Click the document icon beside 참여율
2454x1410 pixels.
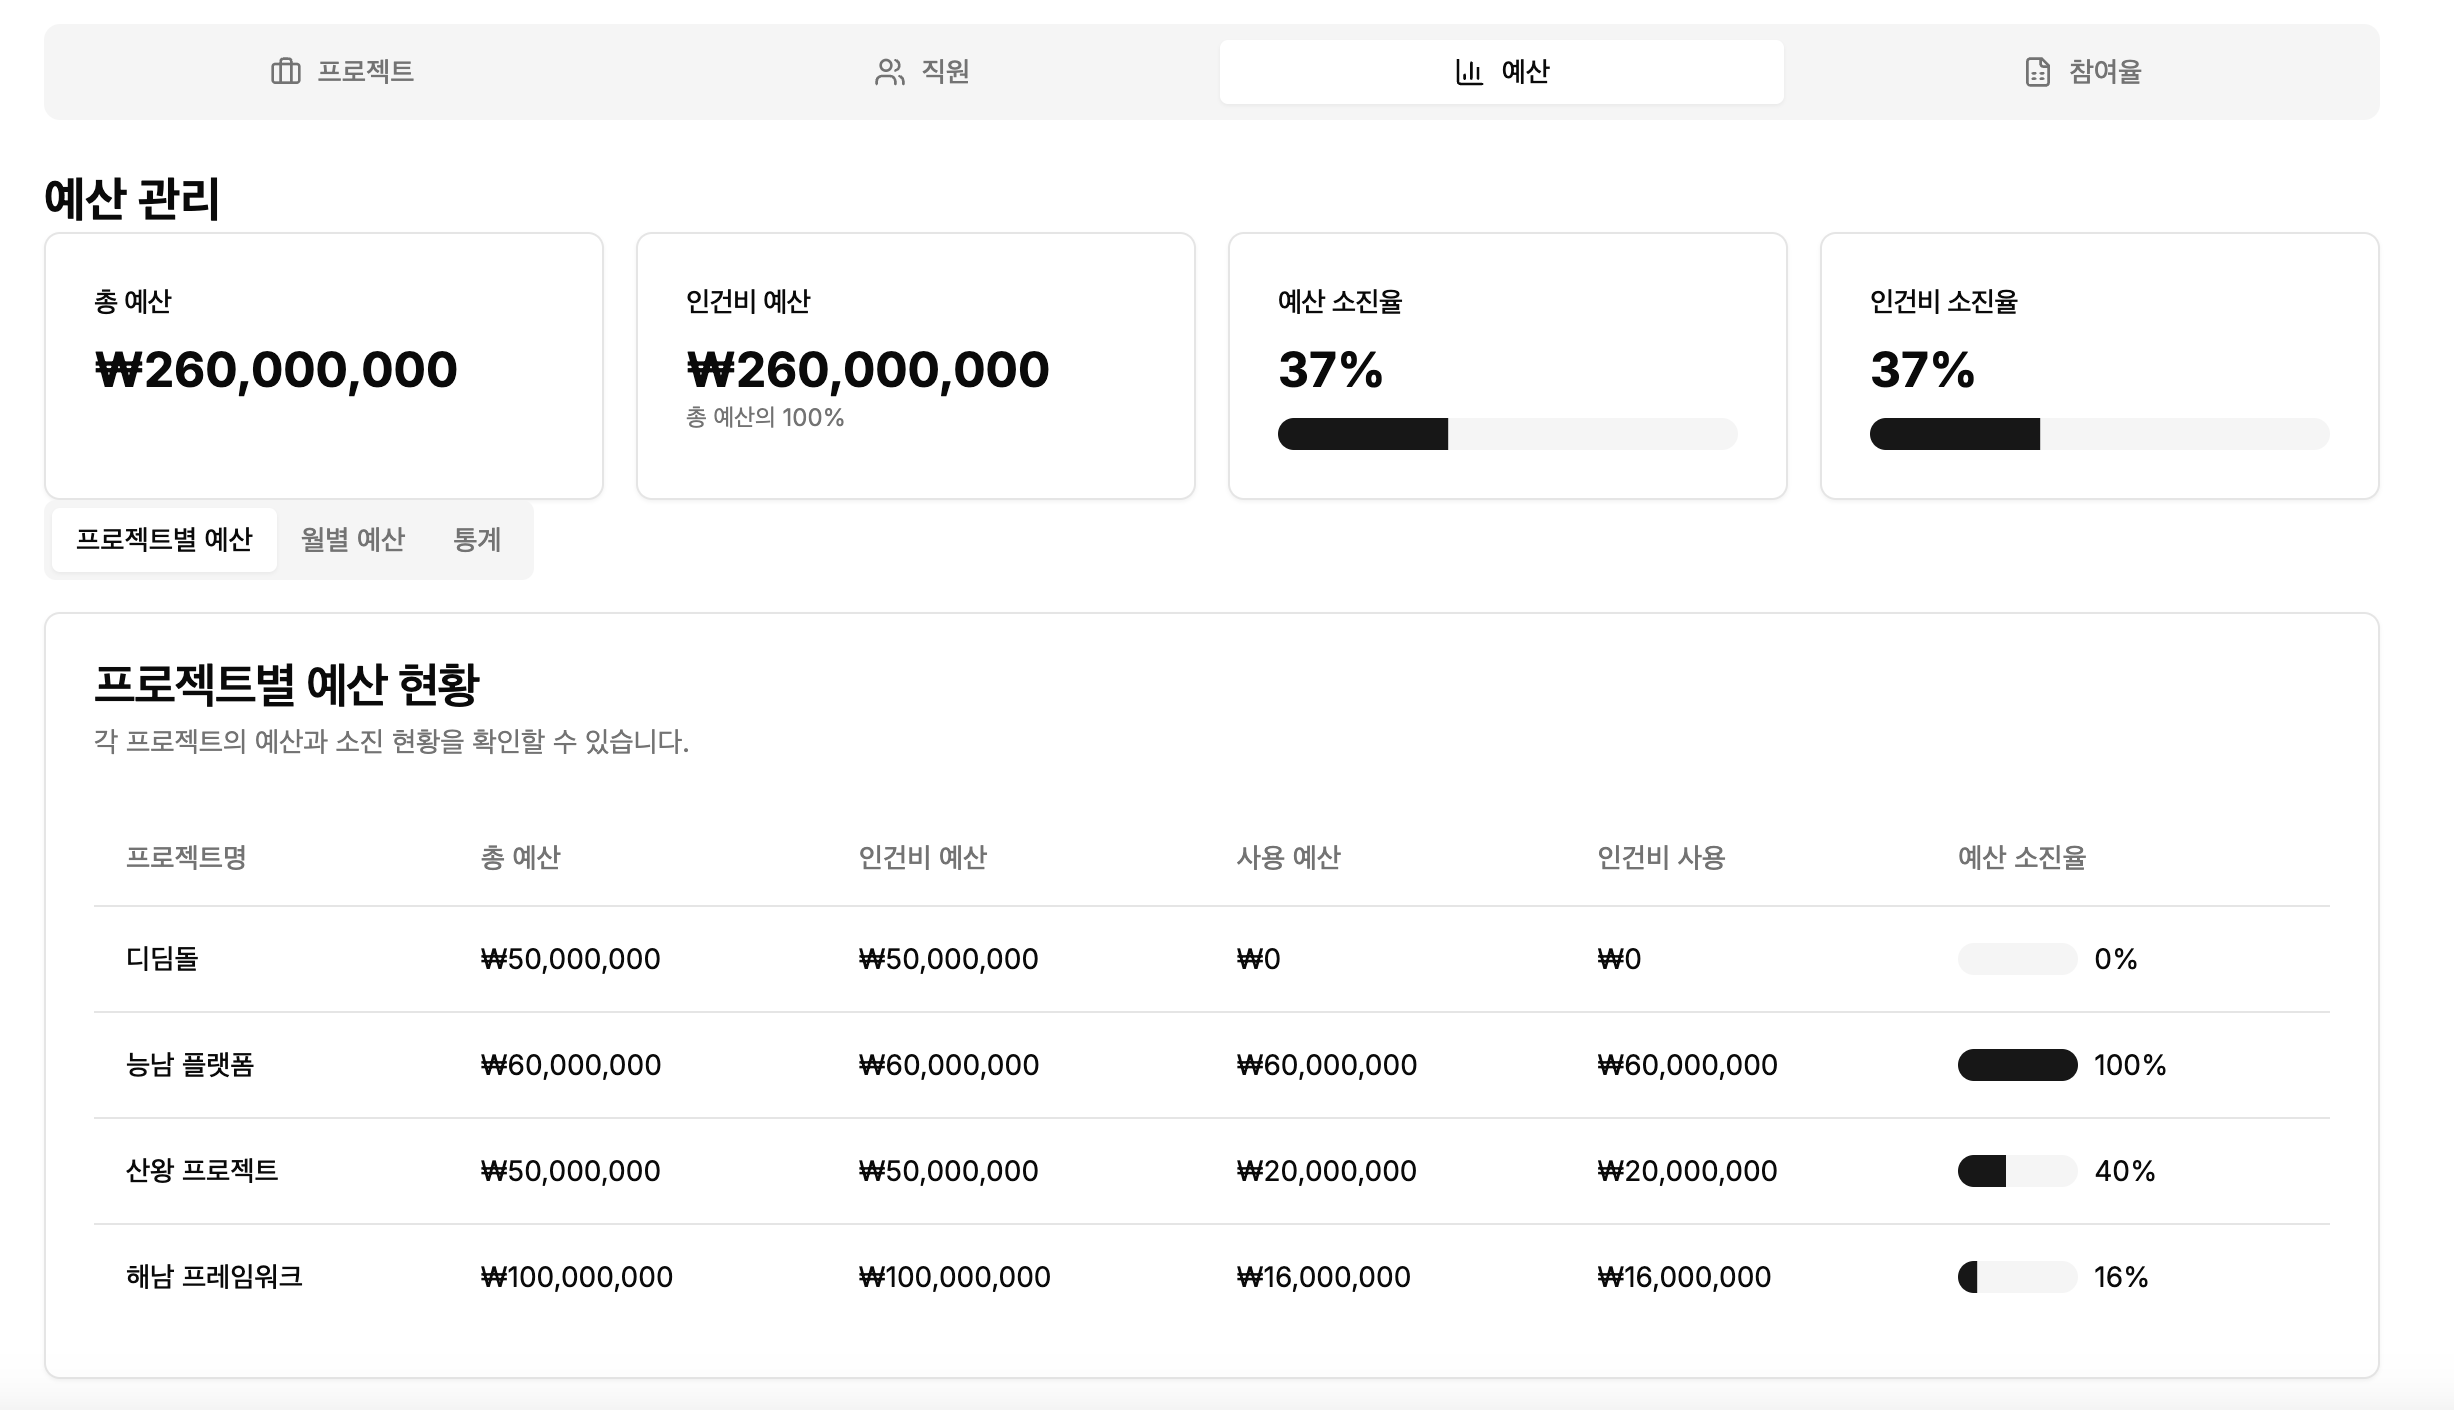click(2037, 72)
